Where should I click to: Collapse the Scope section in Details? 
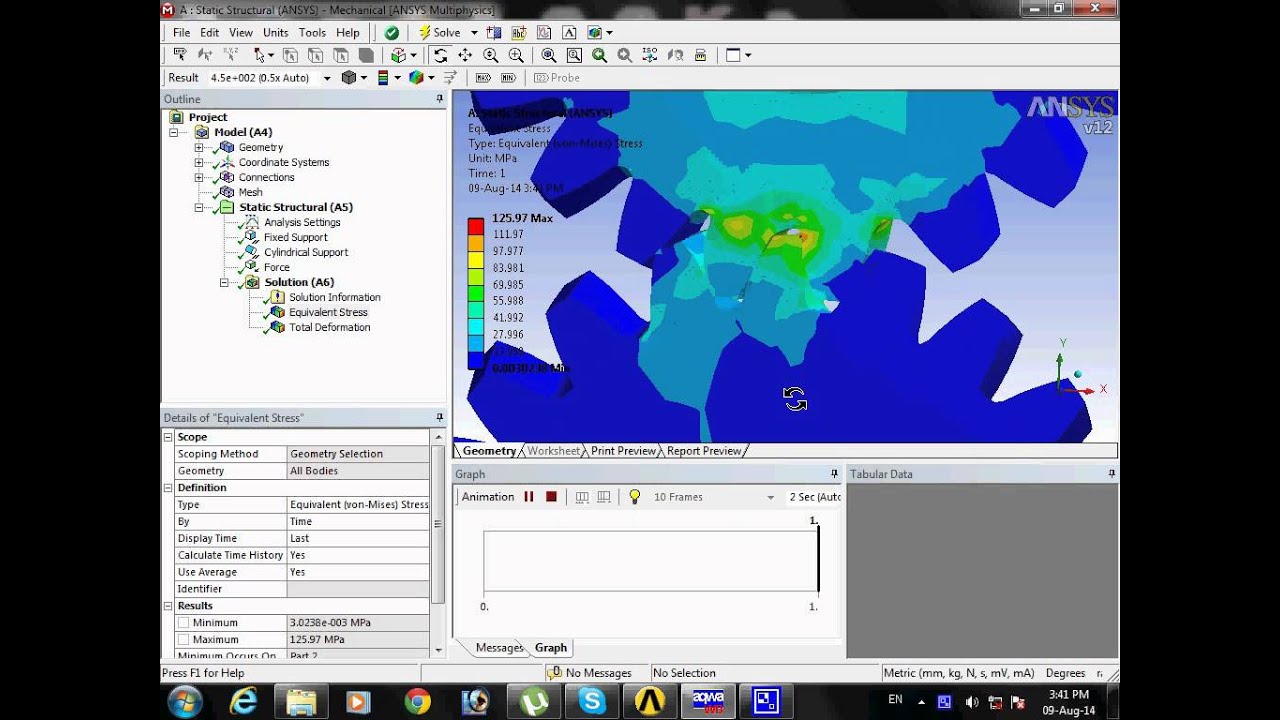tap(168, 437)
